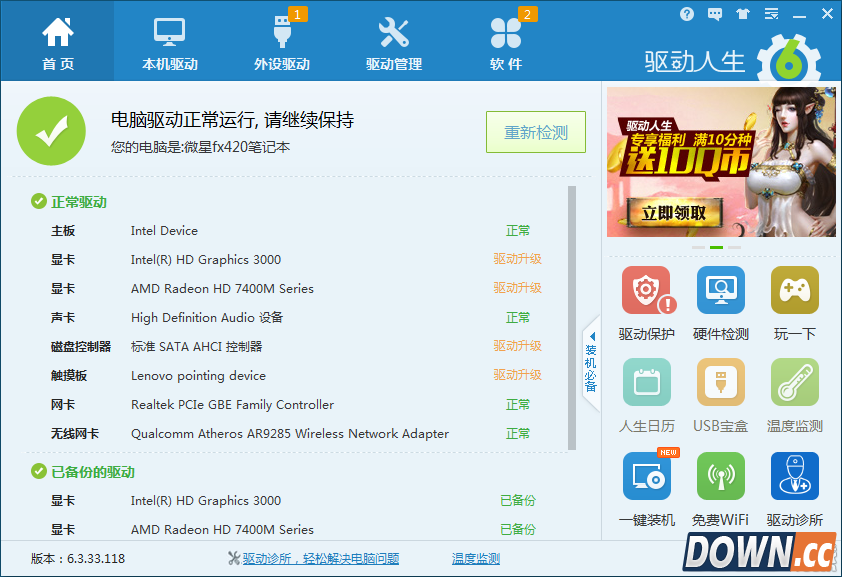
Task: Click the 温度监测 link at the bottom
Action: coord(475,558)
